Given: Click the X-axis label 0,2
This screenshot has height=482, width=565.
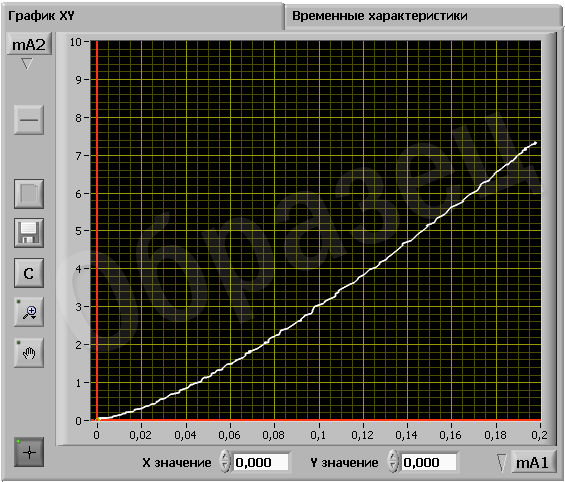Looking at the screenshot, I should (539, 435).
